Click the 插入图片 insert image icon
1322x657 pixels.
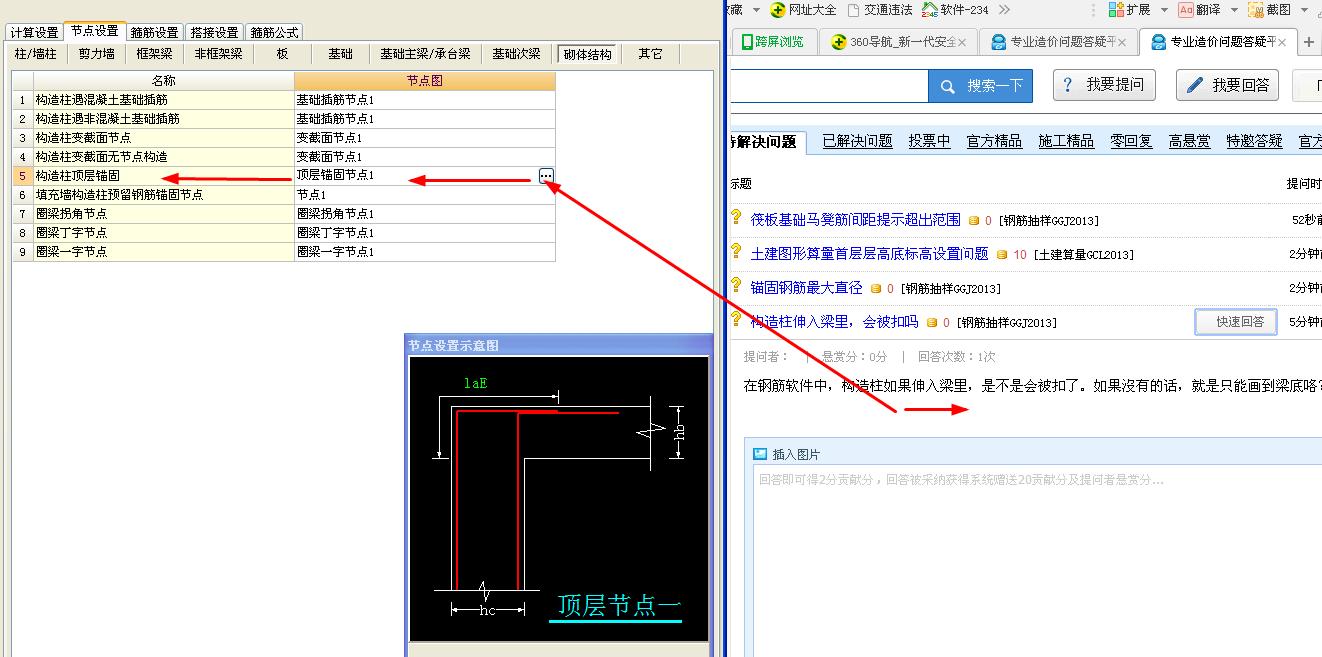[760, 453]
